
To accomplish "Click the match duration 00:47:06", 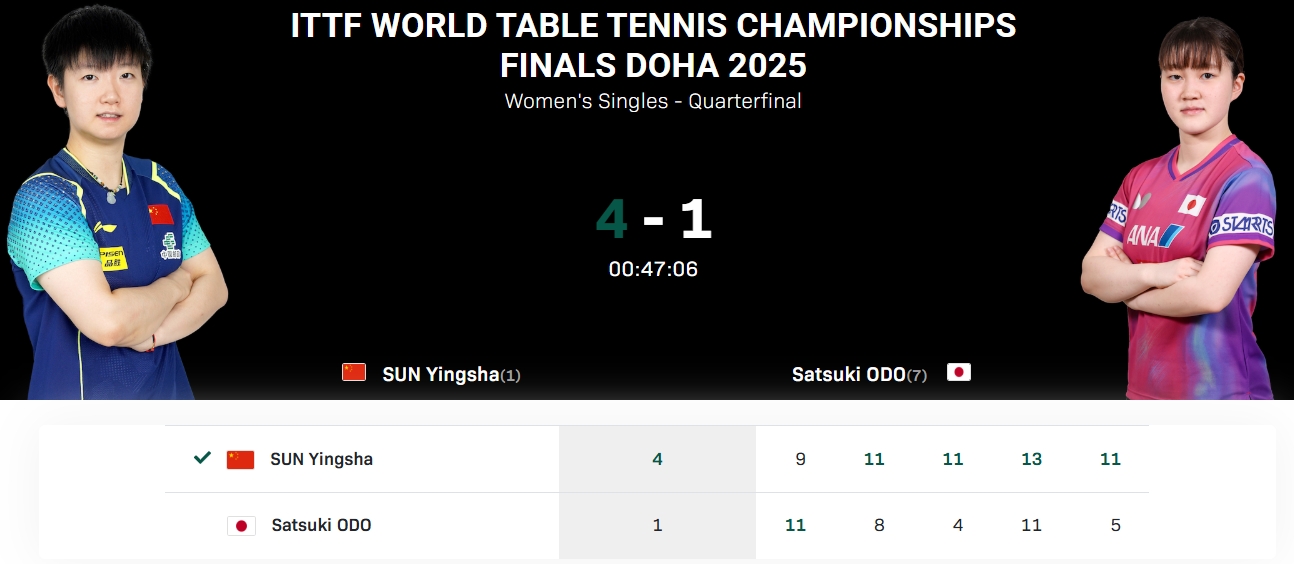I will (x=653, y=269).
